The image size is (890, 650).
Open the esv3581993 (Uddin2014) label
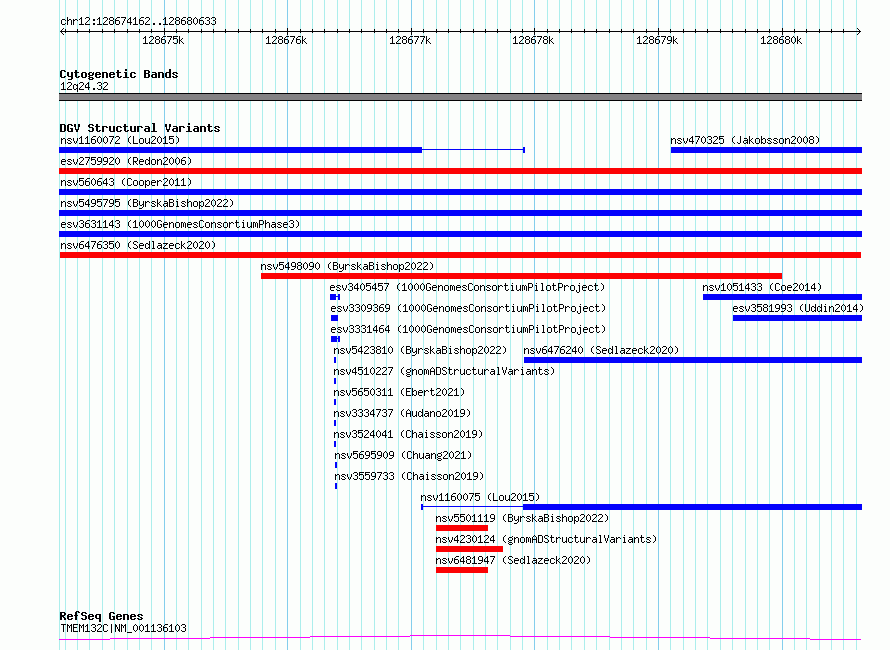[797, 308]
